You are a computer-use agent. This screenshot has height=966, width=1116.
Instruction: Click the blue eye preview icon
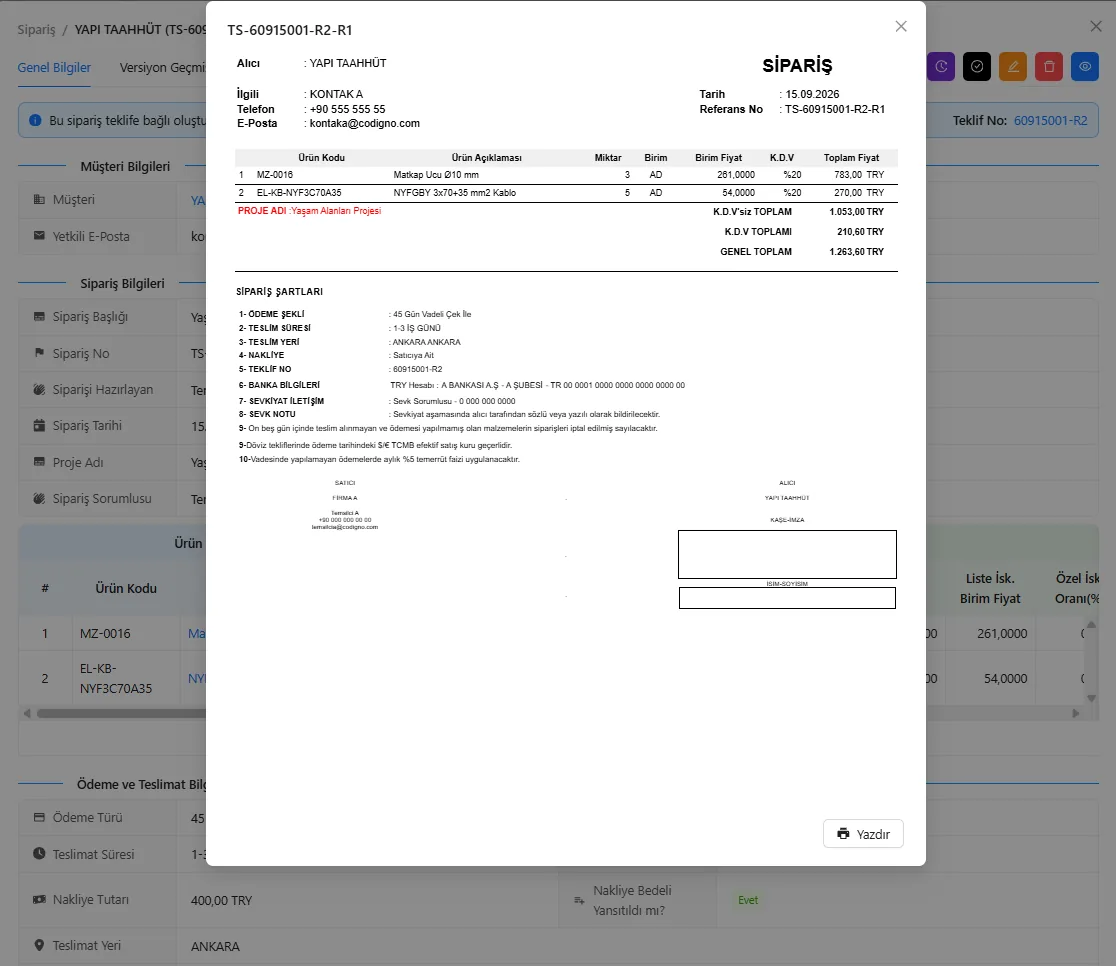(x=1085, y=67)
